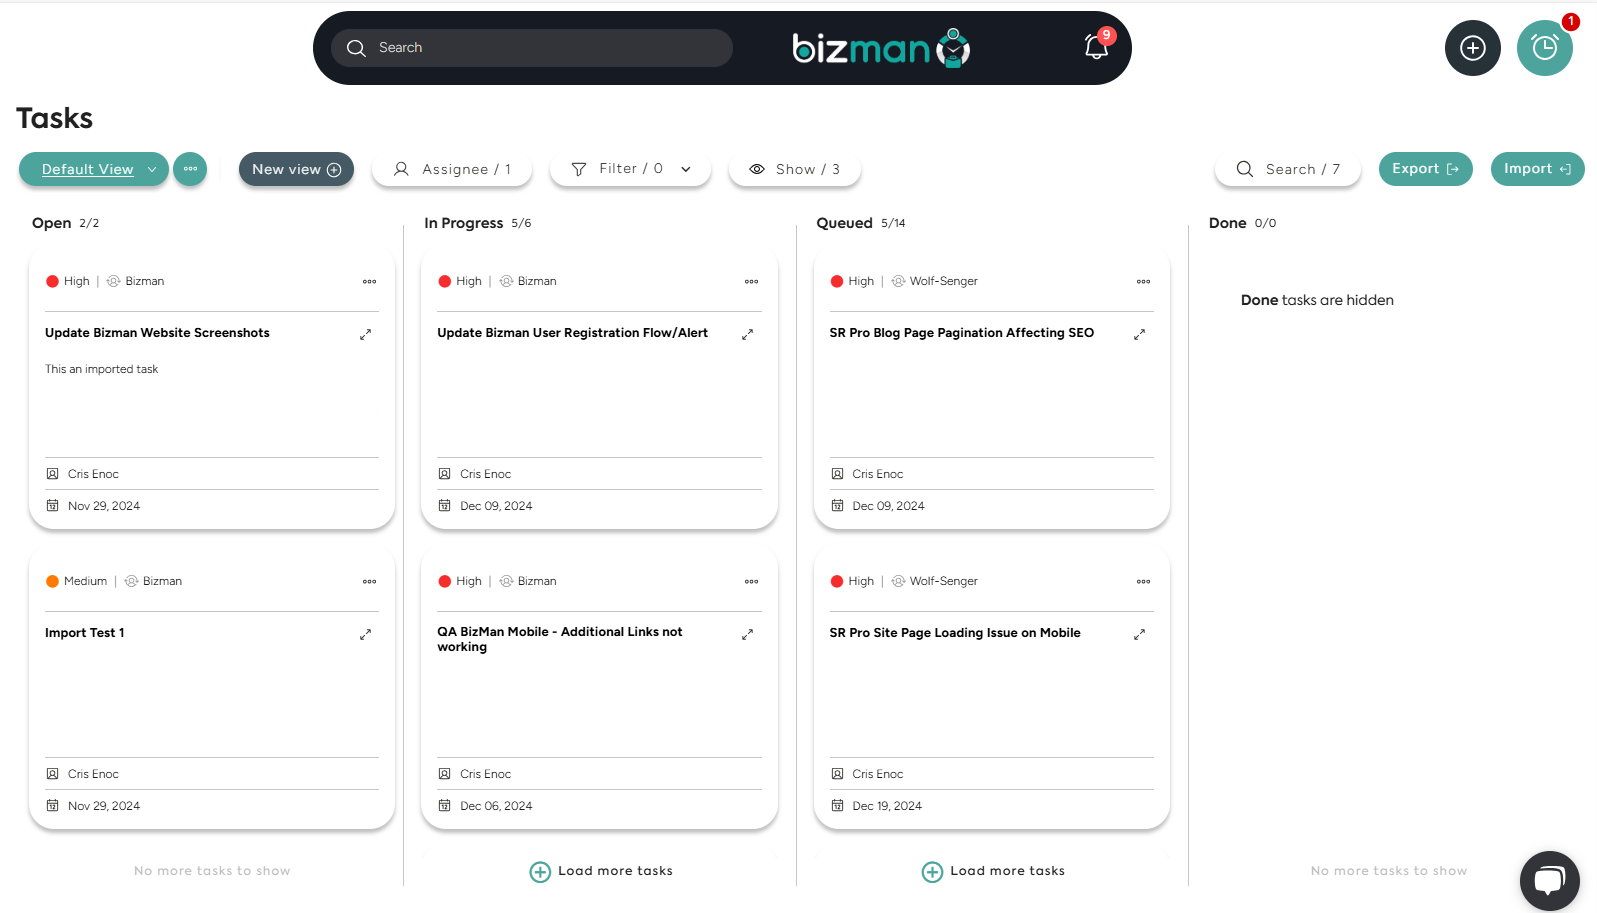Click orange Medium priority dot on Import Test 1
The width and height of the screenshot is (1597, 913).
click(x=52, y=582)
